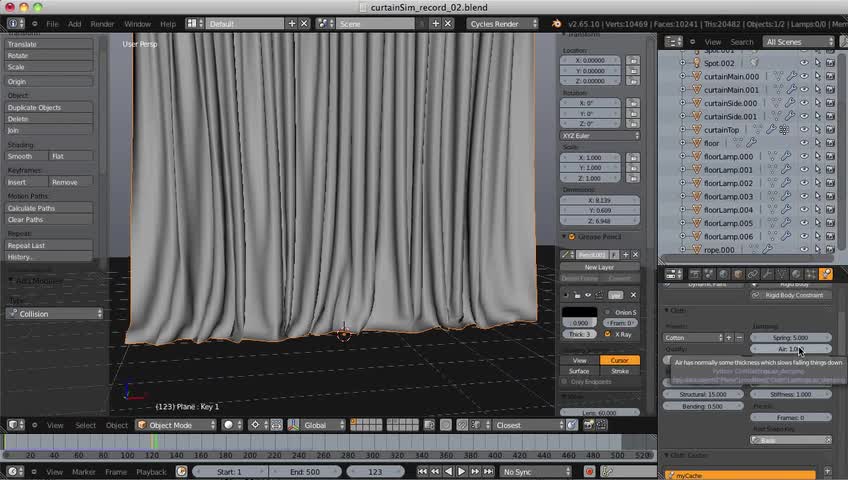Add a new screen layout

click(292, 24)
